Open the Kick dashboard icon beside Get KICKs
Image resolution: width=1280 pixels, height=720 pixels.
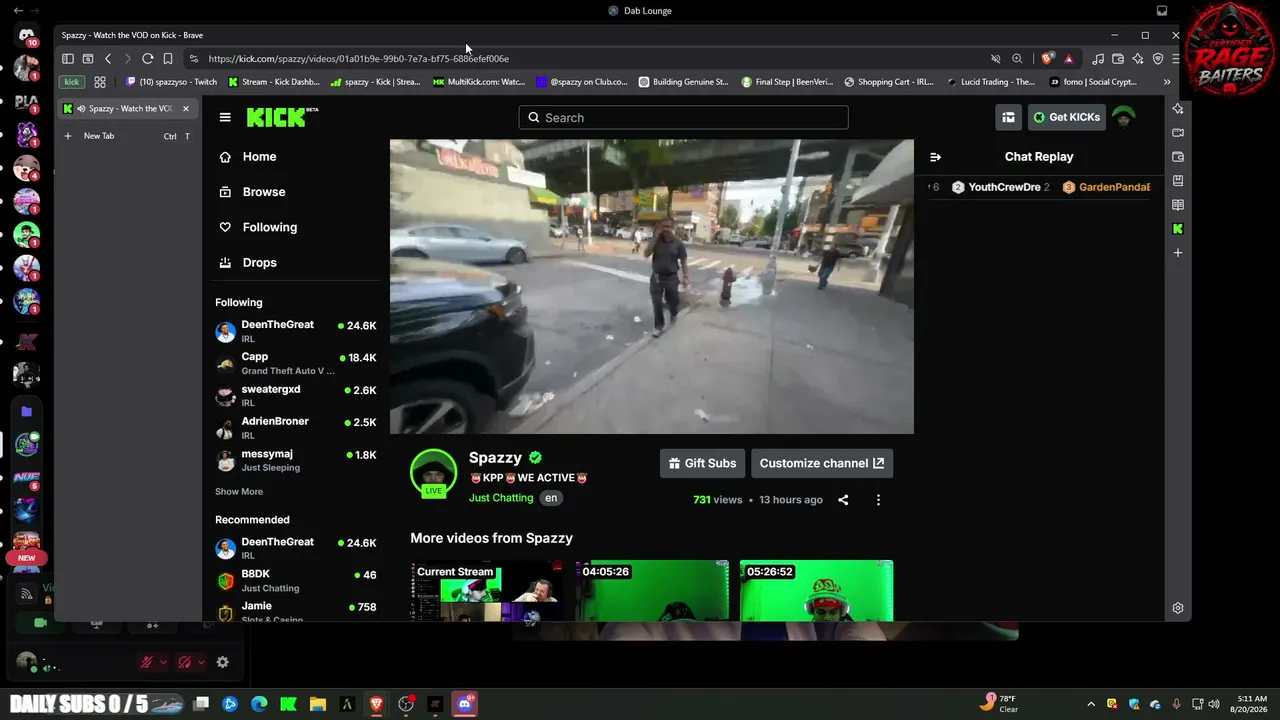click(x=1008, y=117)
